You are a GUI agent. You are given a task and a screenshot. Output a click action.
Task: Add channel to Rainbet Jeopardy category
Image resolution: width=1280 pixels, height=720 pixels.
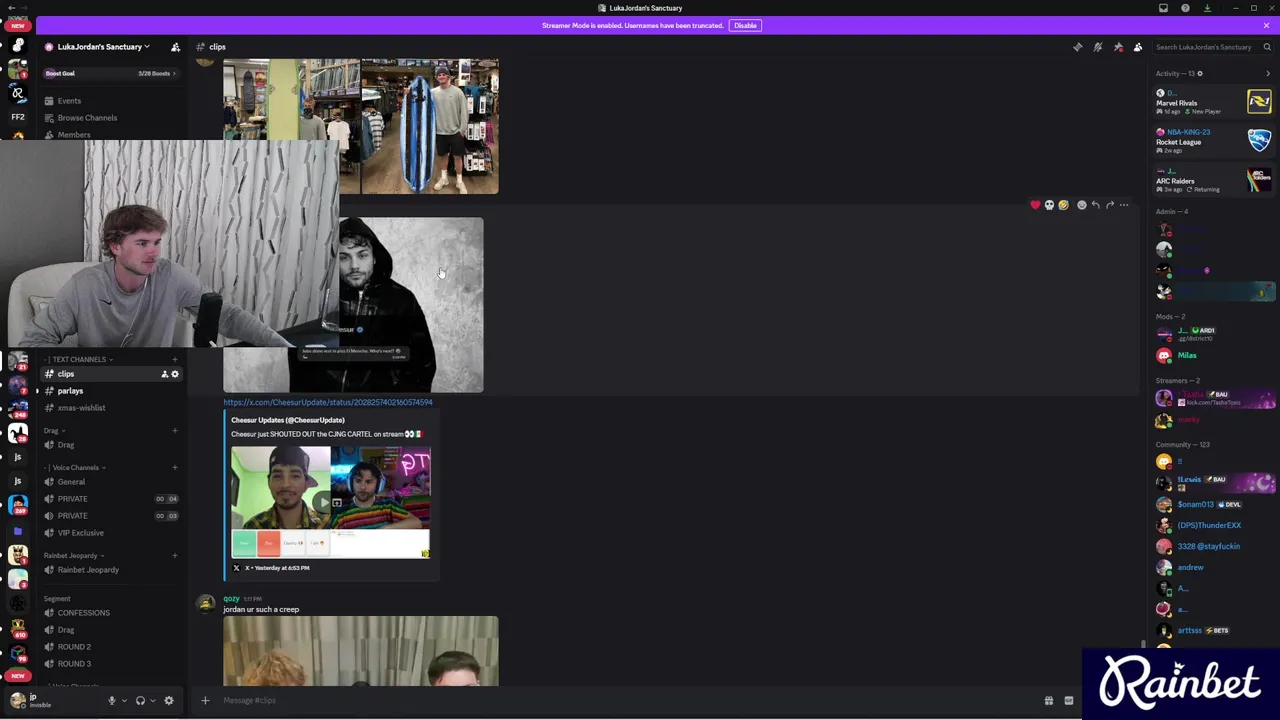[x=175, y=556]
